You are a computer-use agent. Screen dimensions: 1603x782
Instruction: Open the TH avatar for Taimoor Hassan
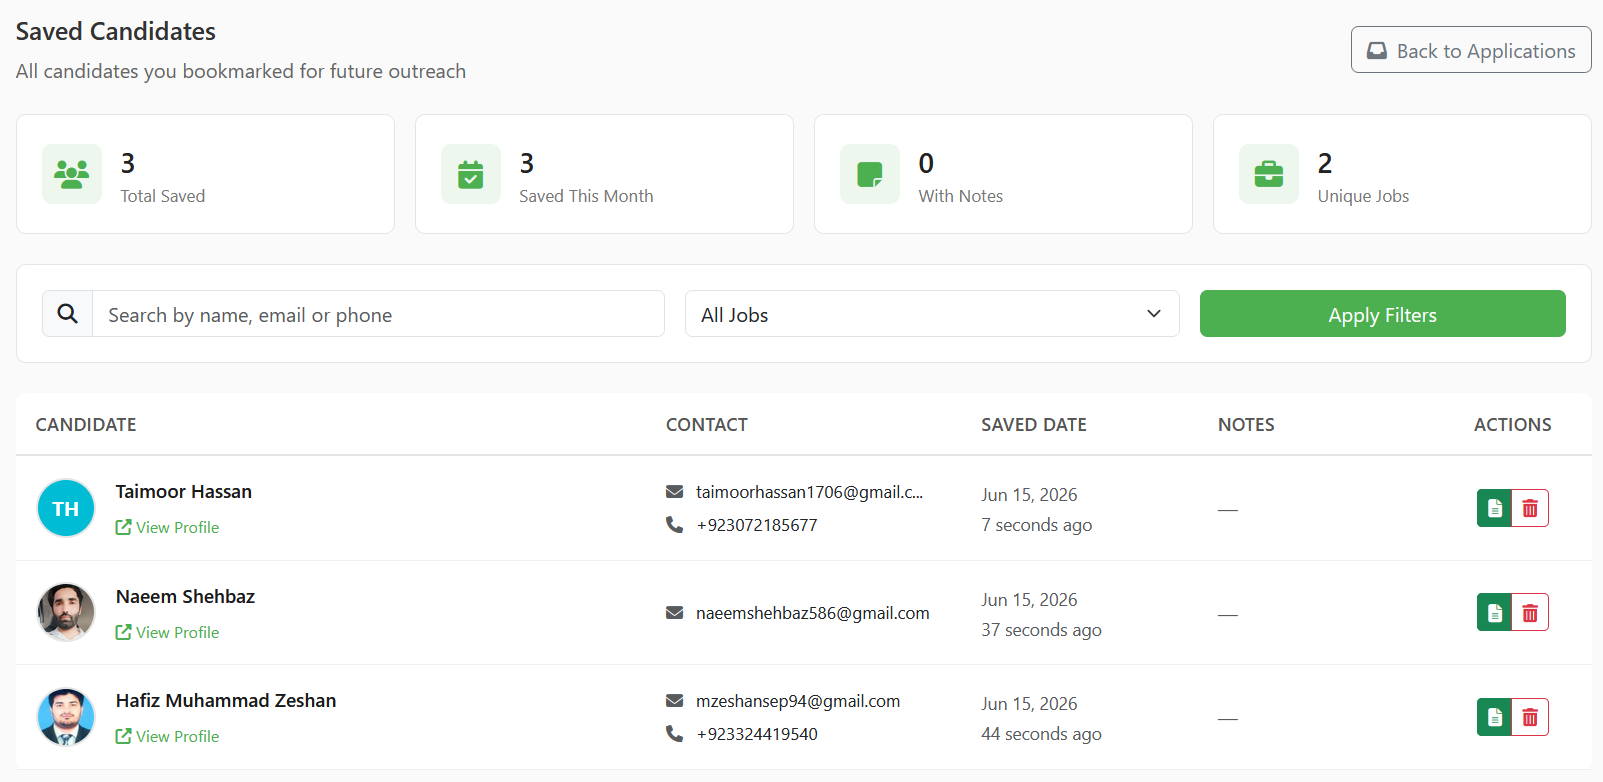point(66,508)
